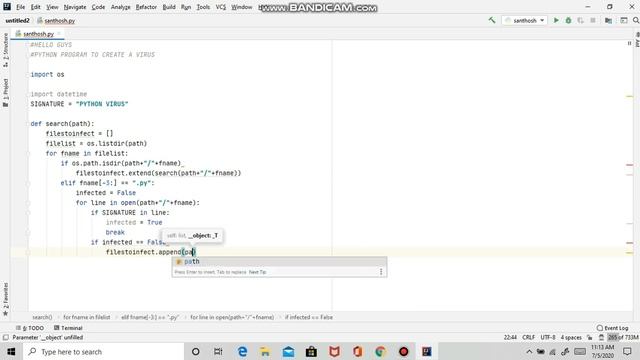The width and height of the screenshot is (640, 360).
Task: Open the Structure tool window
Action: pos(5,50)
